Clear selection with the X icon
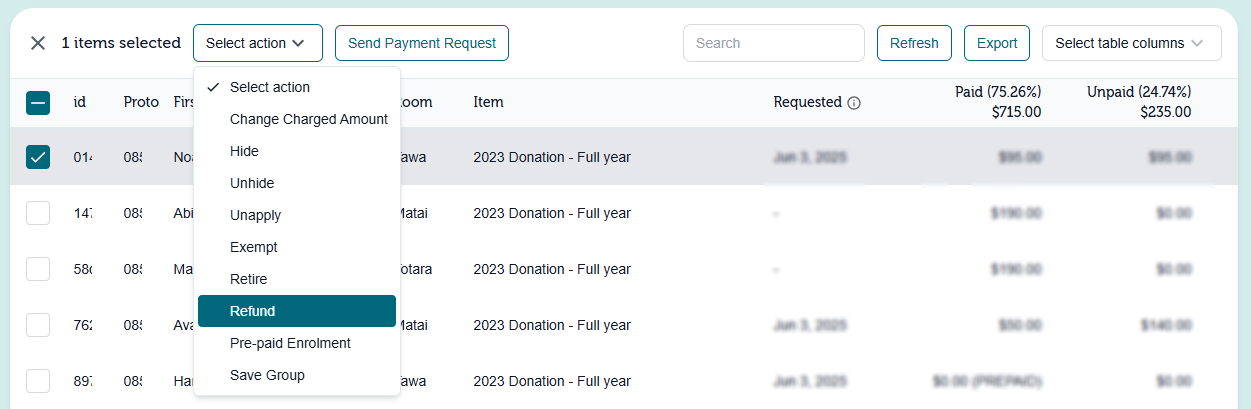Viewport: 1251px width, 409px height. (38, 43)
